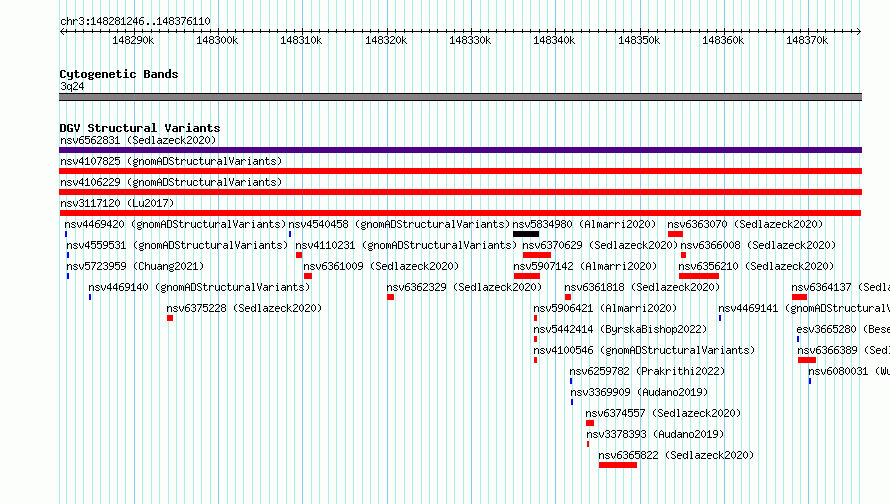The image size is (890, 504).
Task: Open nsv5834980 (Almarri2020) label
Action: coord(584,224)
